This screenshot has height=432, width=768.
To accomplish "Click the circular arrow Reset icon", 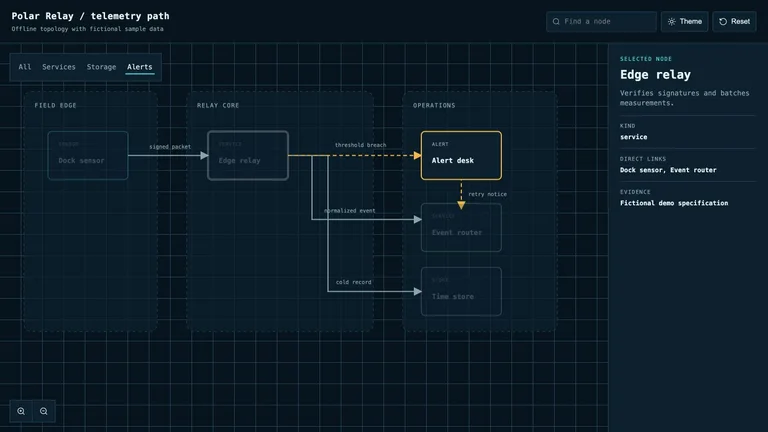I will (x=723, y=22).
